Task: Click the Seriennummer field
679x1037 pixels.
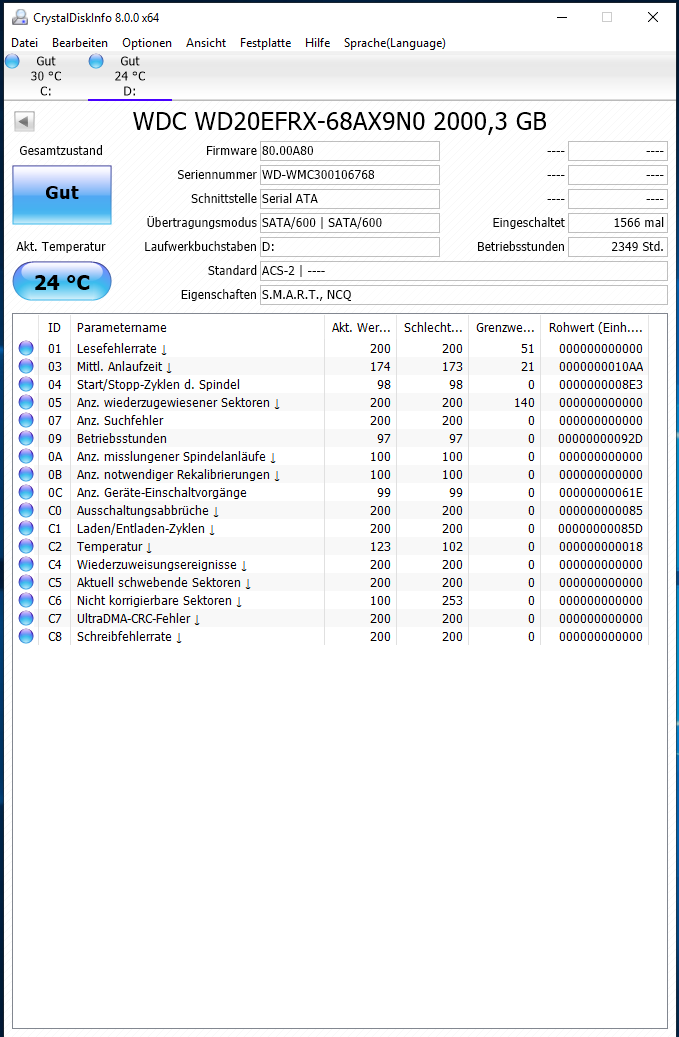Action: coord(350,175)
